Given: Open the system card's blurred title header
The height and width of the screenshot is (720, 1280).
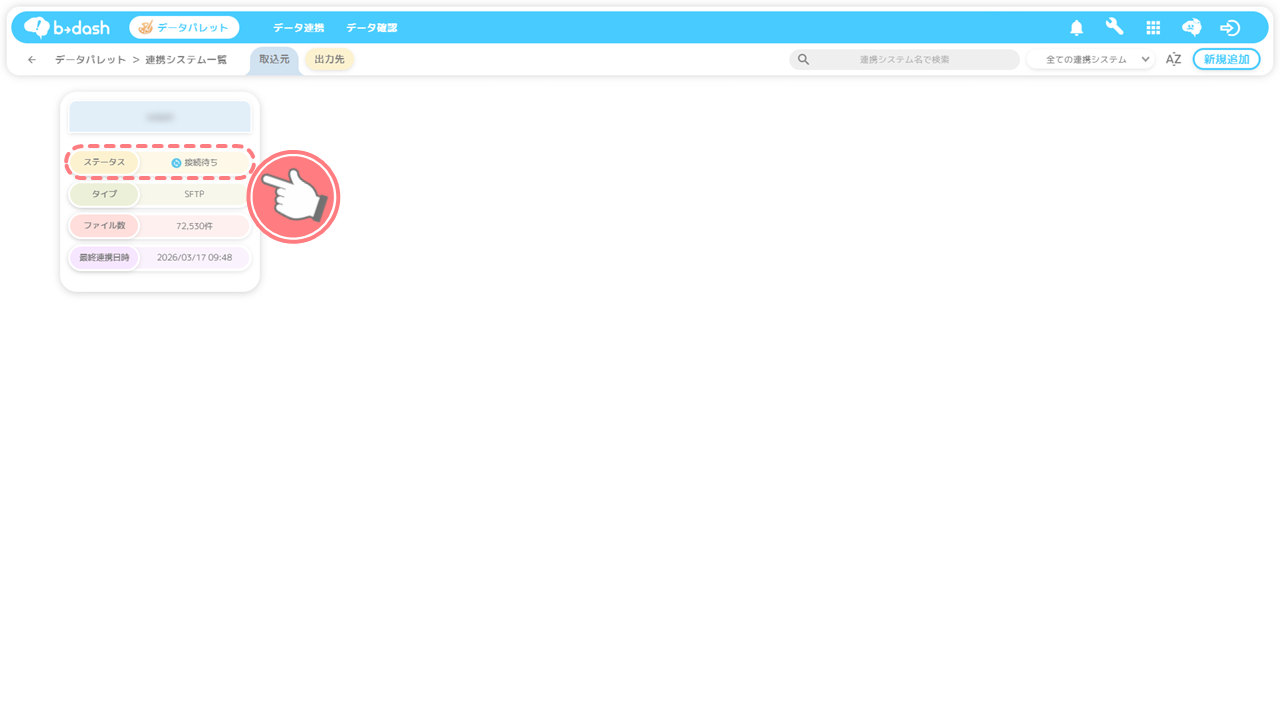Looking at the screenshot, I should tap(160, 117).
